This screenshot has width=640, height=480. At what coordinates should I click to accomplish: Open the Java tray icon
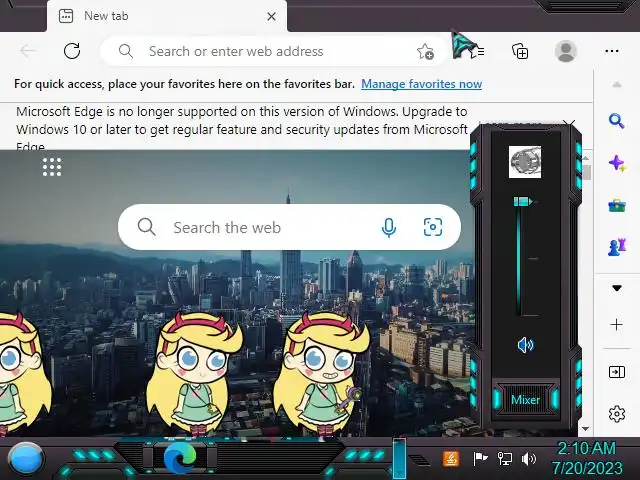pos(451,459)
